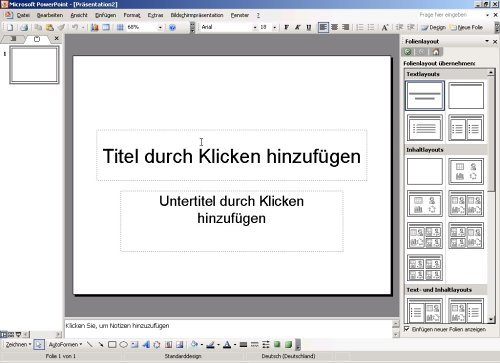Click notes area 'Klicken Sie, um Notizen hinzuzufügen'
This screenshot has width=500, height=363.
click(228, 328)
